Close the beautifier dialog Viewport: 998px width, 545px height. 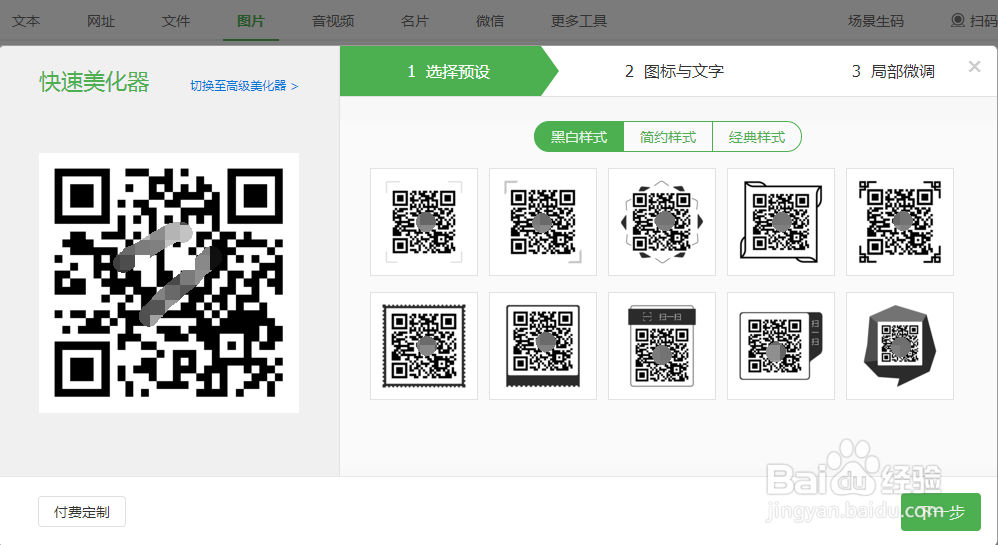(974, 66)
